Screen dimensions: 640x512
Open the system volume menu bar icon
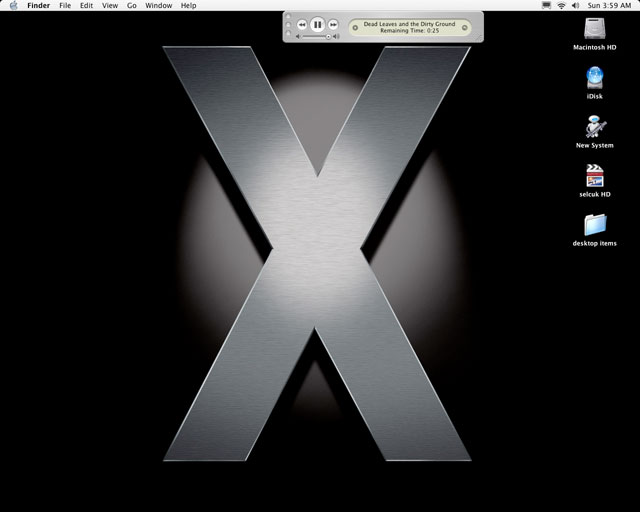(x=576, y=5)
